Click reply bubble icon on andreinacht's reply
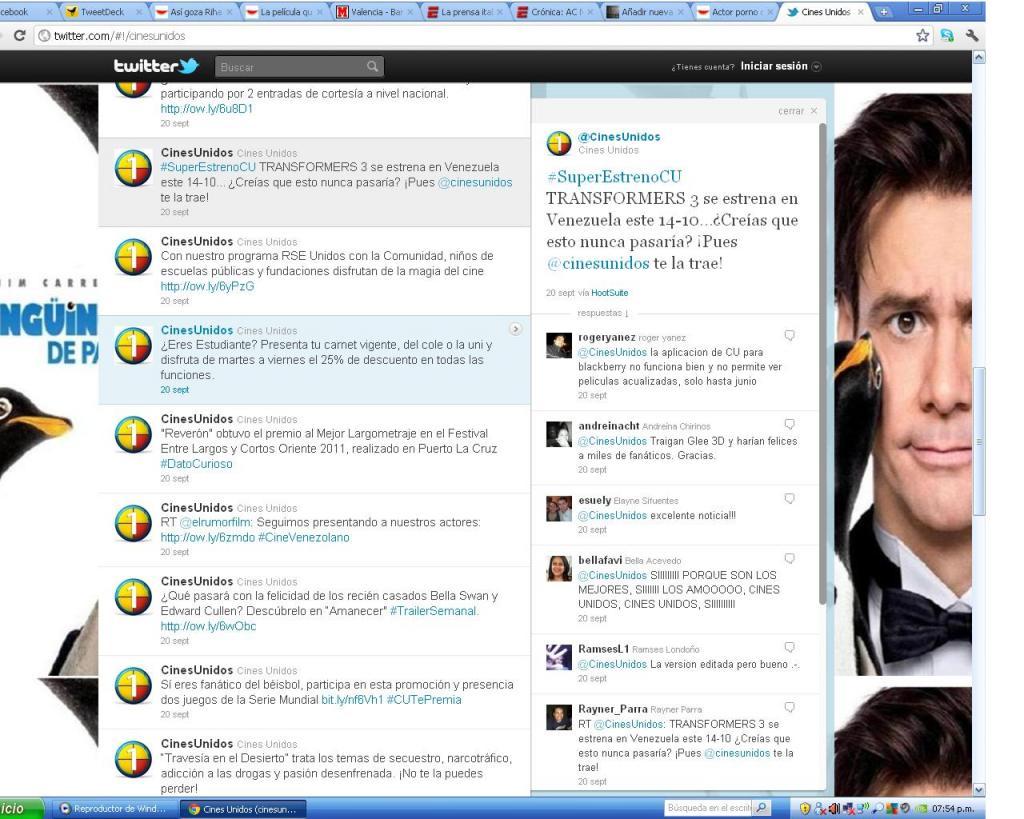The image size is (1024, 819). click(x=790, y=424)
